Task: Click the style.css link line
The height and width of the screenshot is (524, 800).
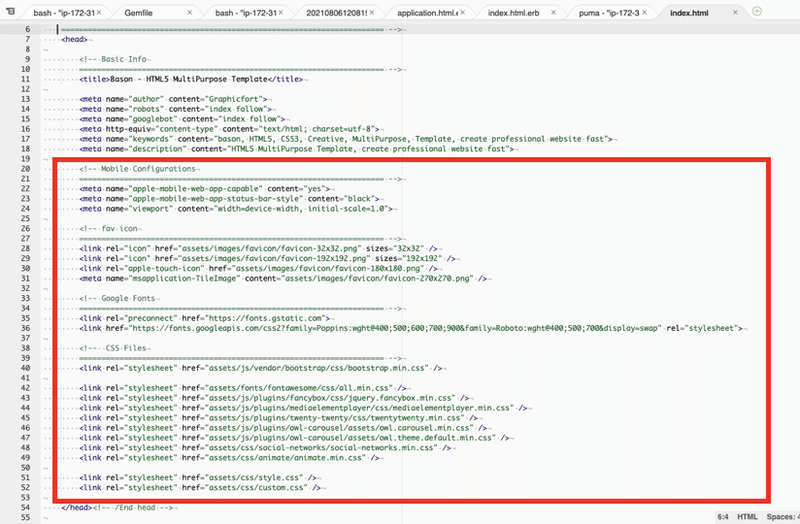Action: pyautogui.click(x=197, y=478)
